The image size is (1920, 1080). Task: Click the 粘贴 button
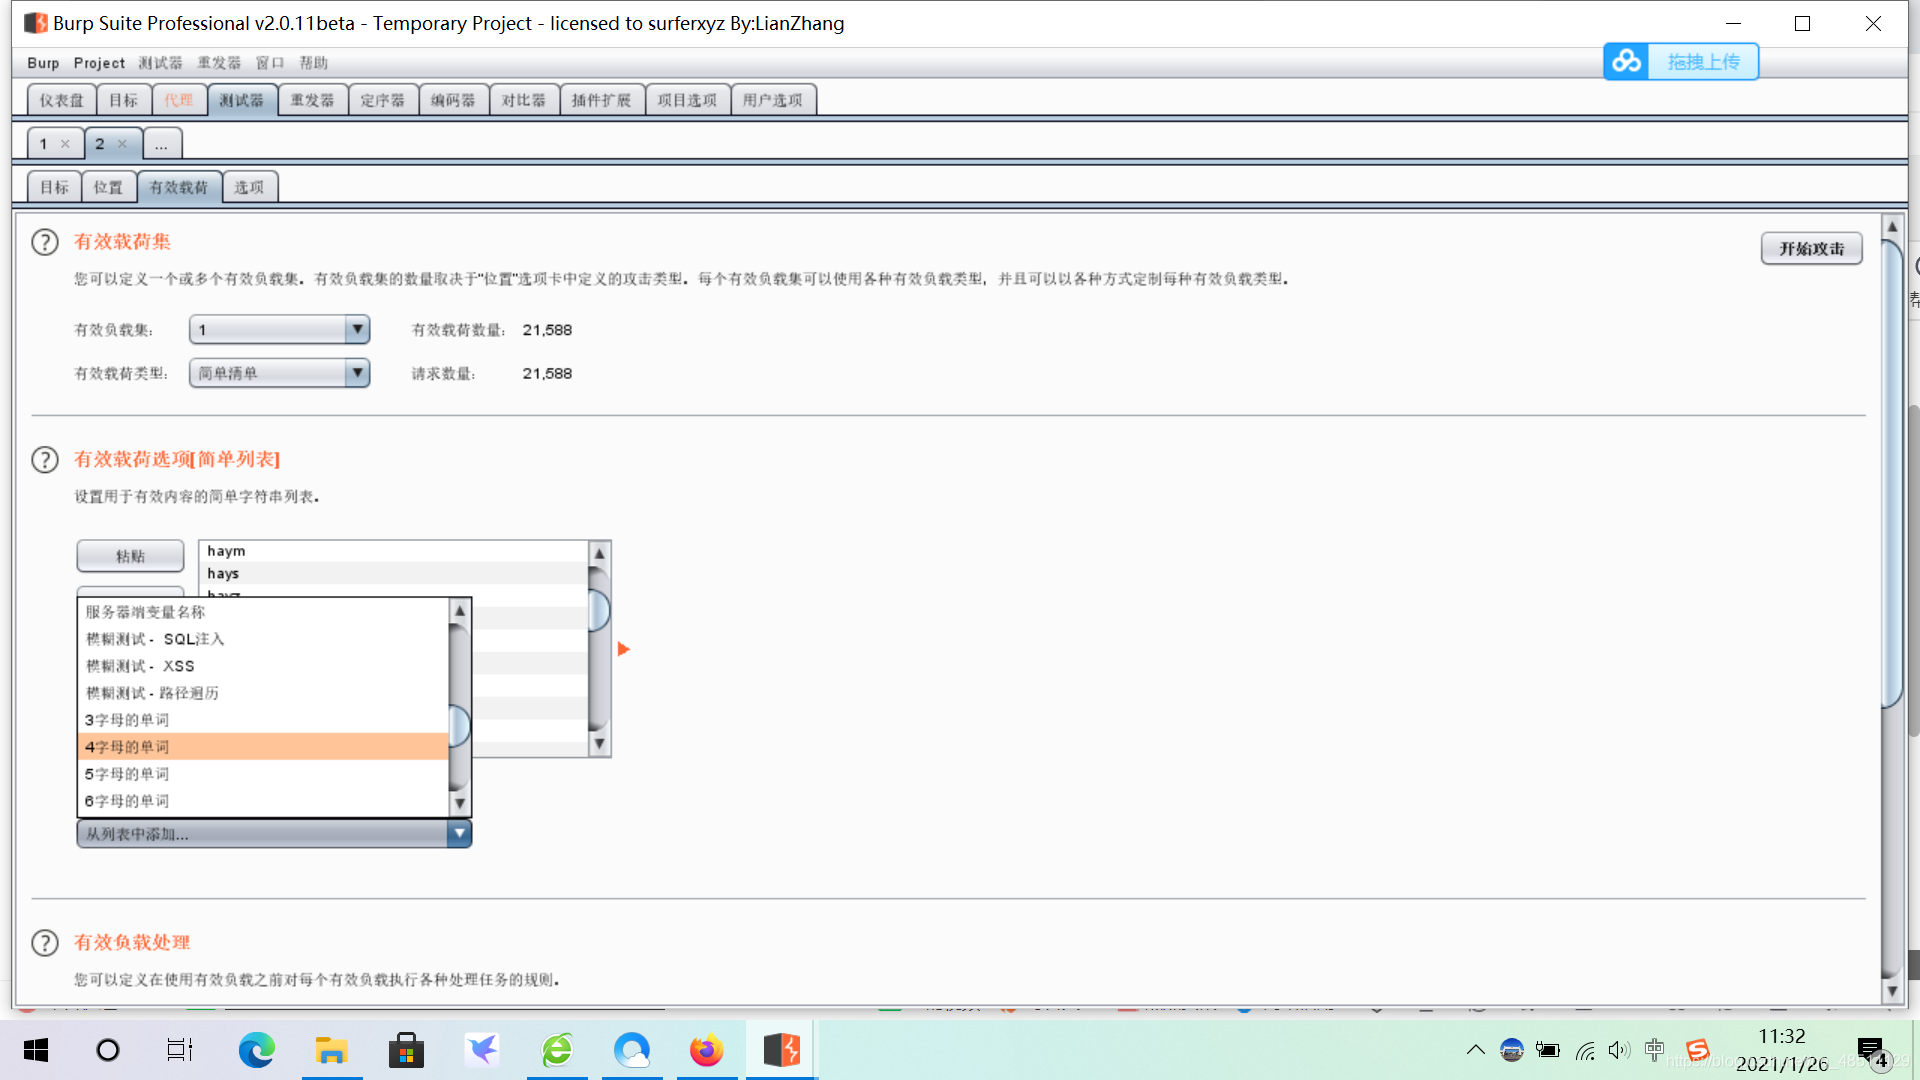[x=130, y=556]
